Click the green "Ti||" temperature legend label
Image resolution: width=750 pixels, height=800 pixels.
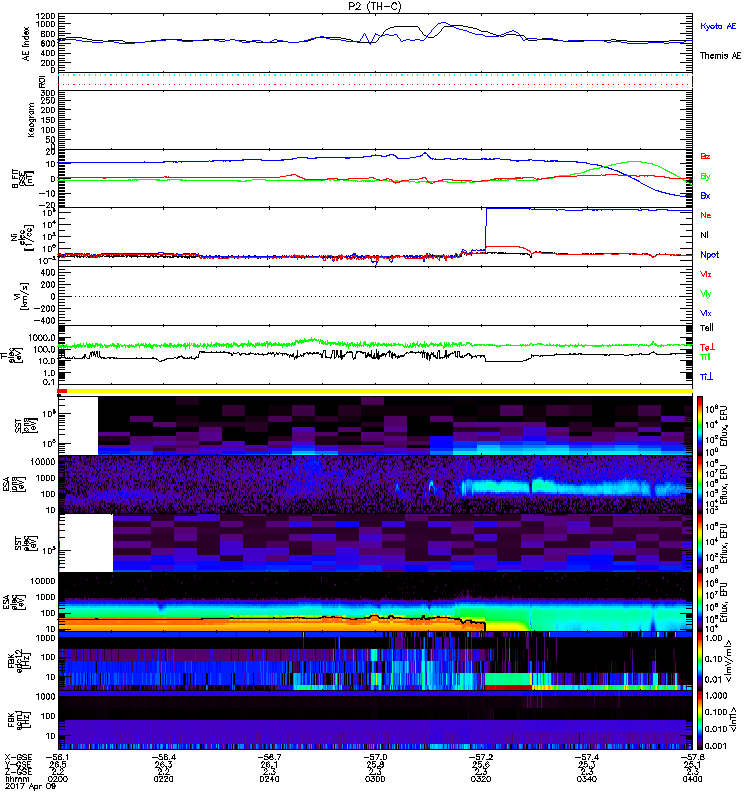[705, 357]
